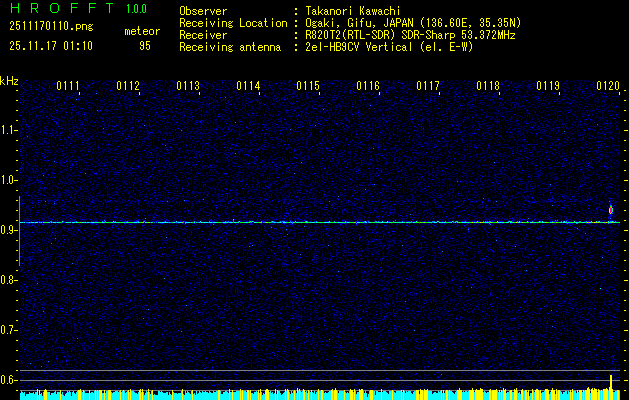Click the meteor count value 95
This screenshot has width=629, height=400.
(x=145, y=46)
